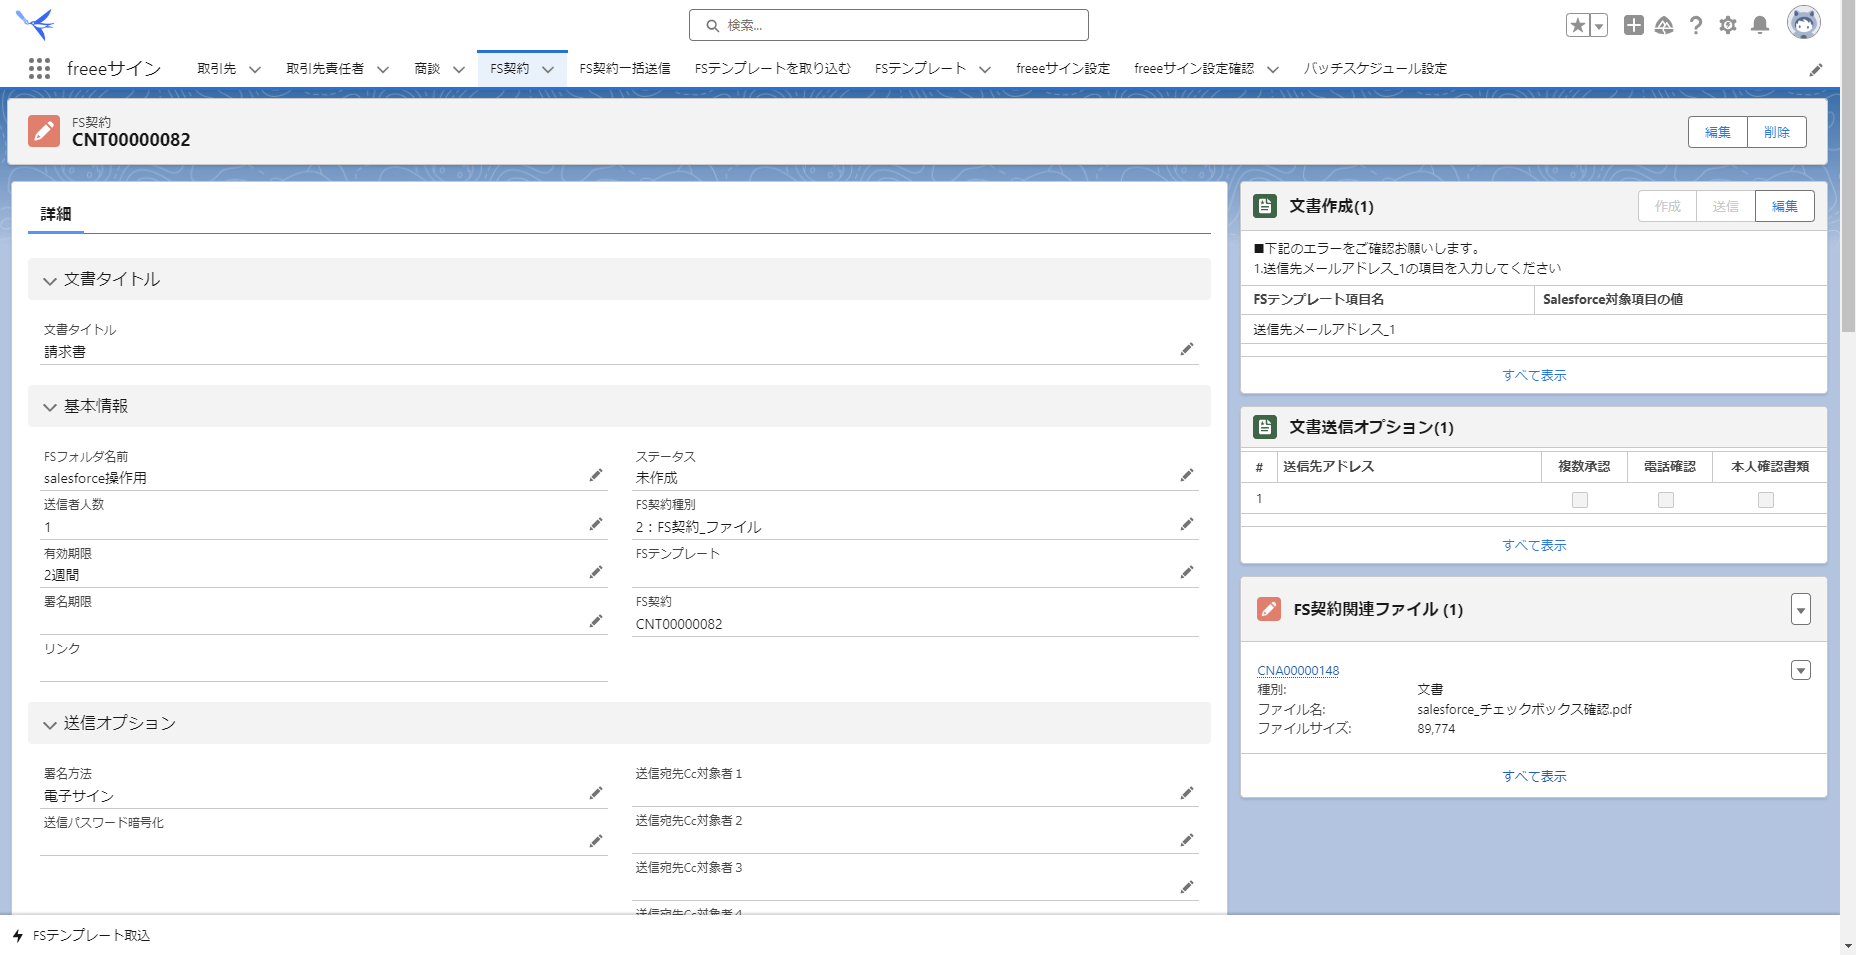Open the バッチスケジュール設定 tab
This screenshot has width=1856, height=955.
pos(1375,68)
